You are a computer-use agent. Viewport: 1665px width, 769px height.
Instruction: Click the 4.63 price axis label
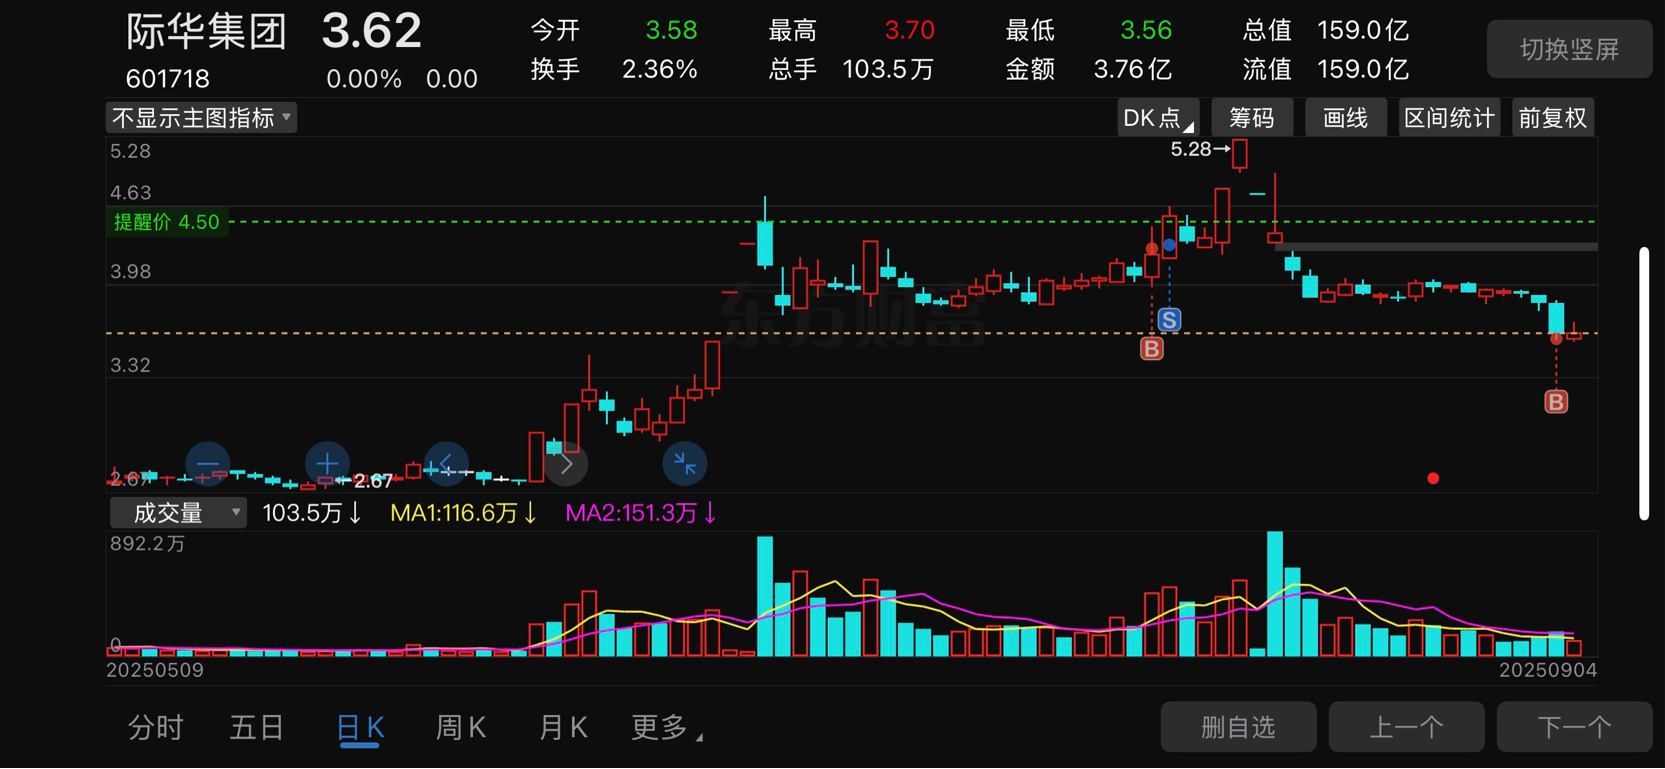coord(131,192)
